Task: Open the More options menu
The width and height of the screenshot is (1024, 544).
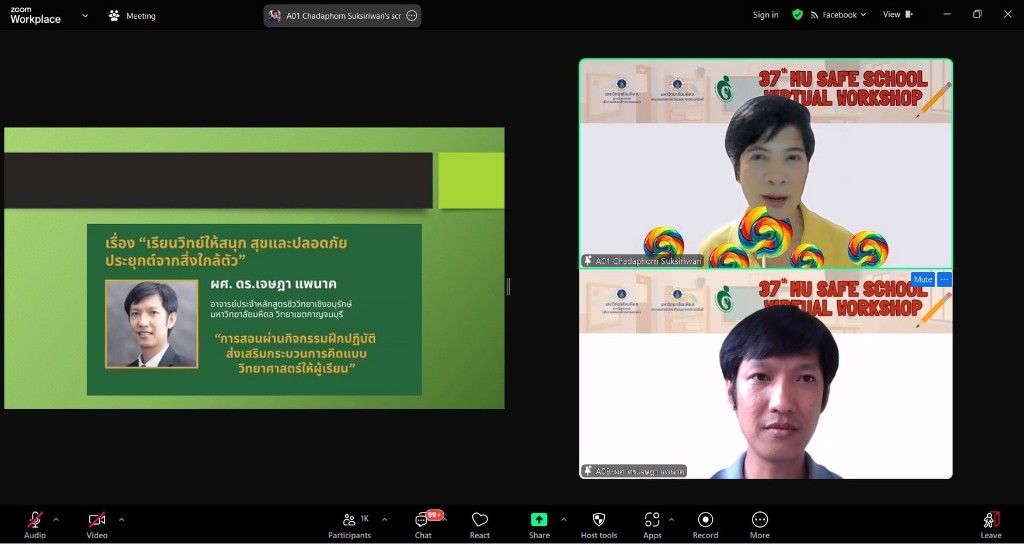Action: click(x=760, y=525)
